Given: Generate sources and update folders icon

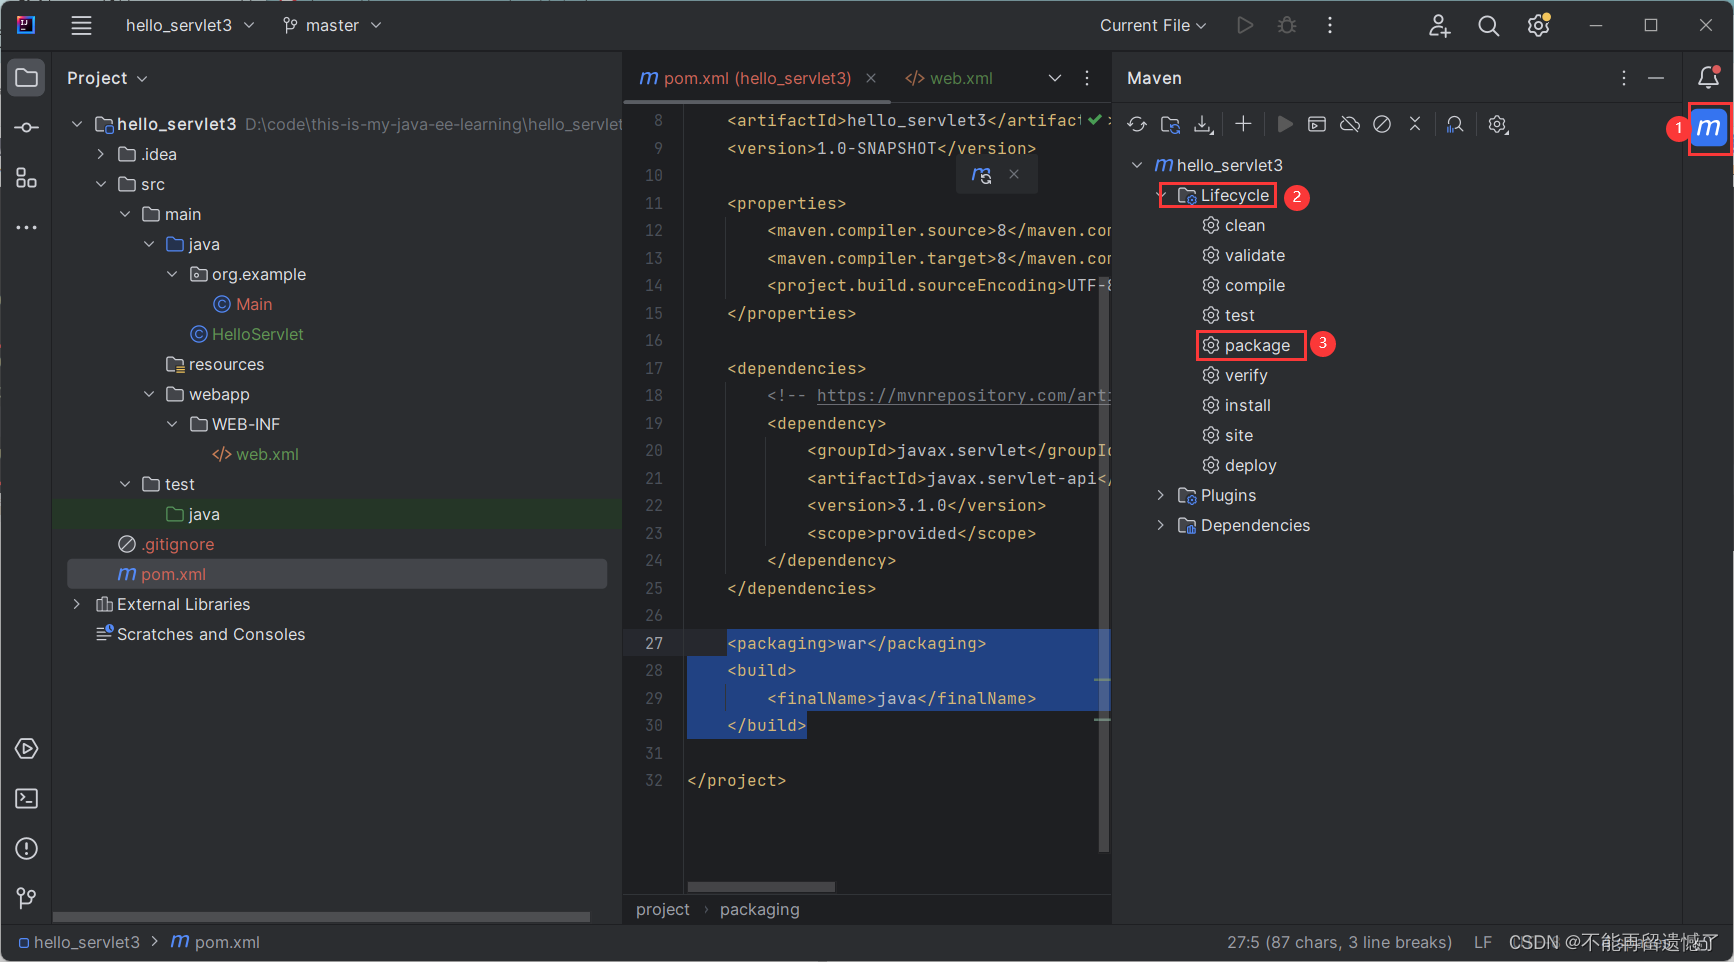Looking at the screenshot, I should (x=1170, y=125).
